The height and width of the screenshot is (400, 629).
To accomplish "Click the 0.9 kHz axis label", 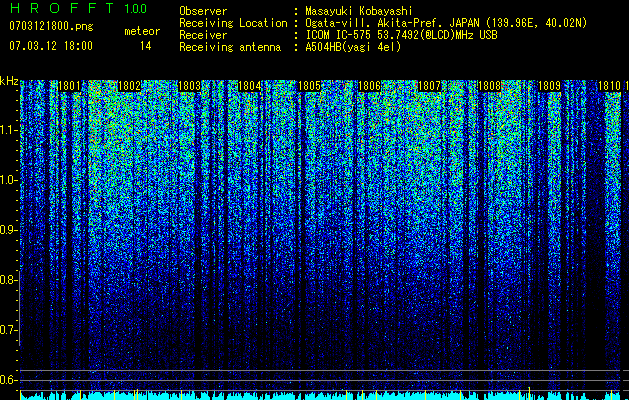I will coord(7,230).
